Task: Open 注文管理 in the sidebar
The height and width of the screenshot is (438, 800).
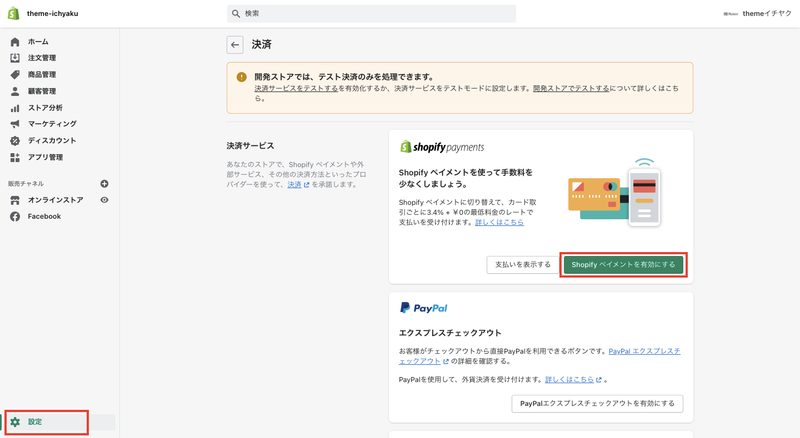Action: 42,58
